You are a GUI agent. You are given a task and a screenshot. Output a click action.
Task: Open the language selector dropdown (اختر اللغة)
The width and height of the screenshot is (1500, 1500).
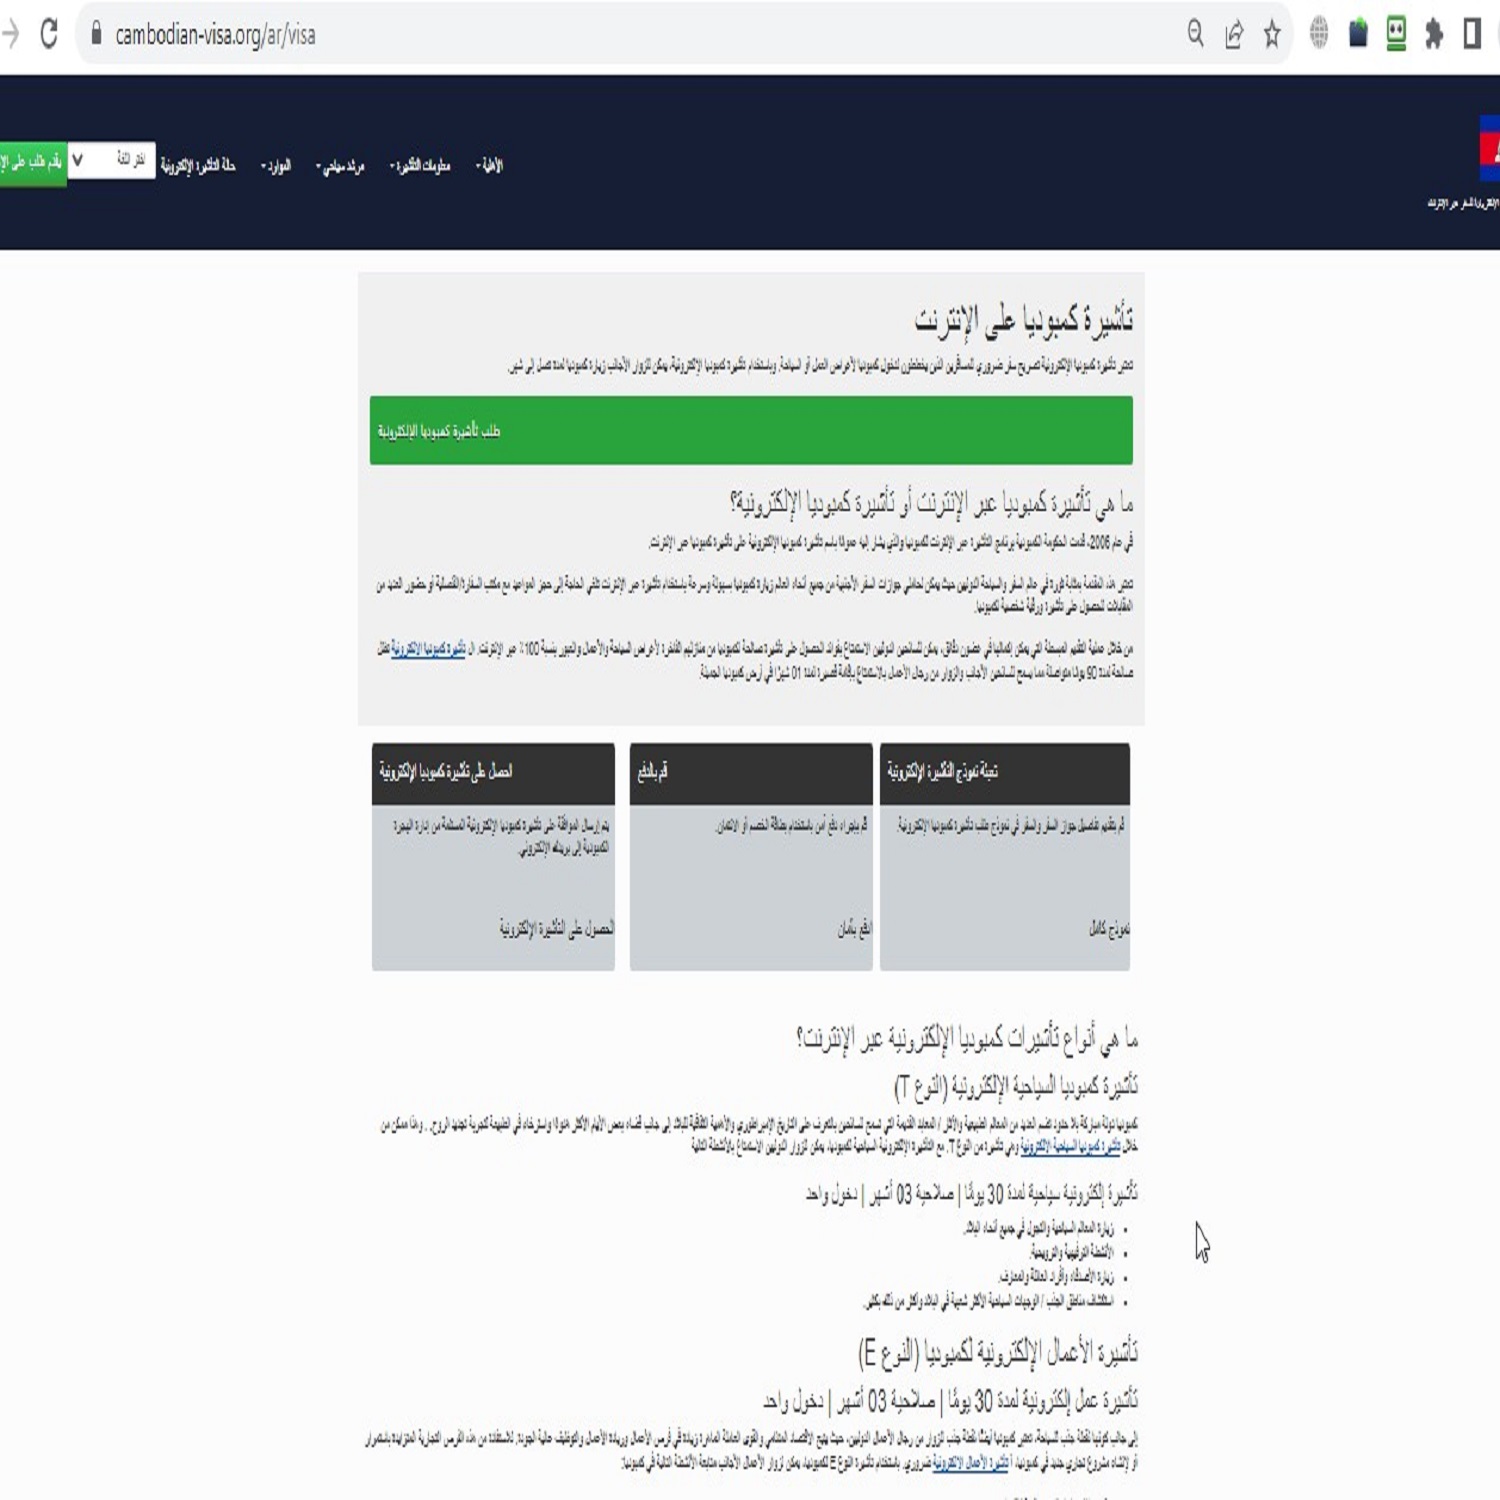(x=111, y=160)
